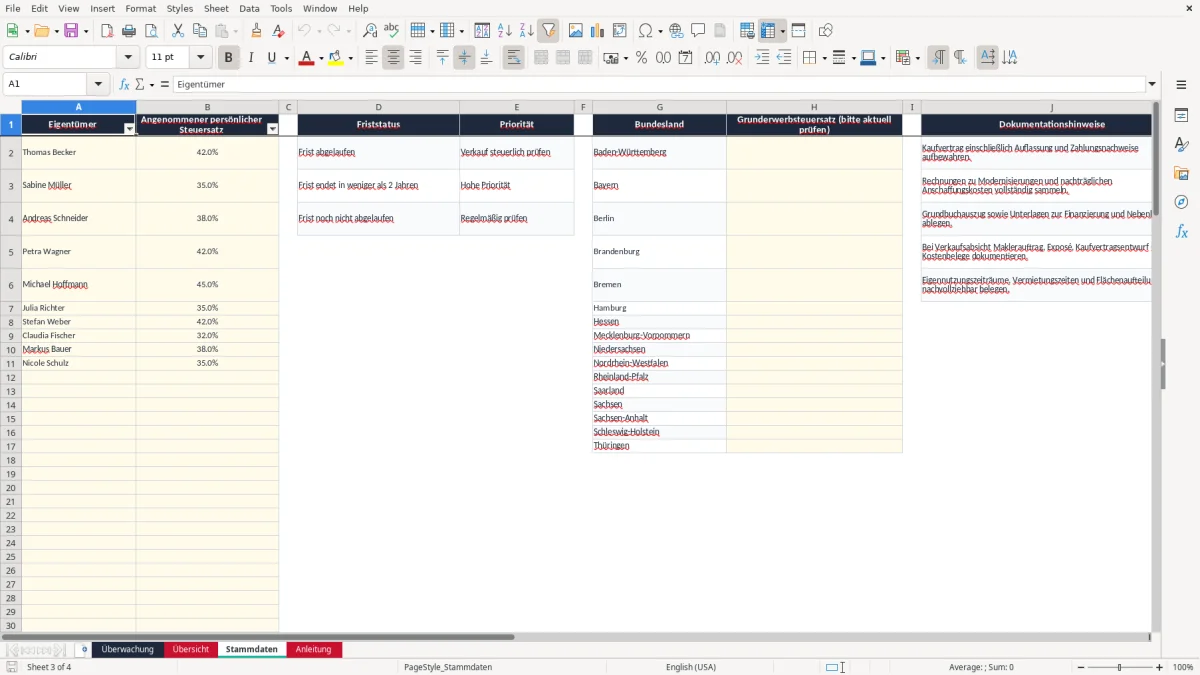Insert hyperlink globe icon
Screen dimensions: 1200x675
[x=676, y=31]
